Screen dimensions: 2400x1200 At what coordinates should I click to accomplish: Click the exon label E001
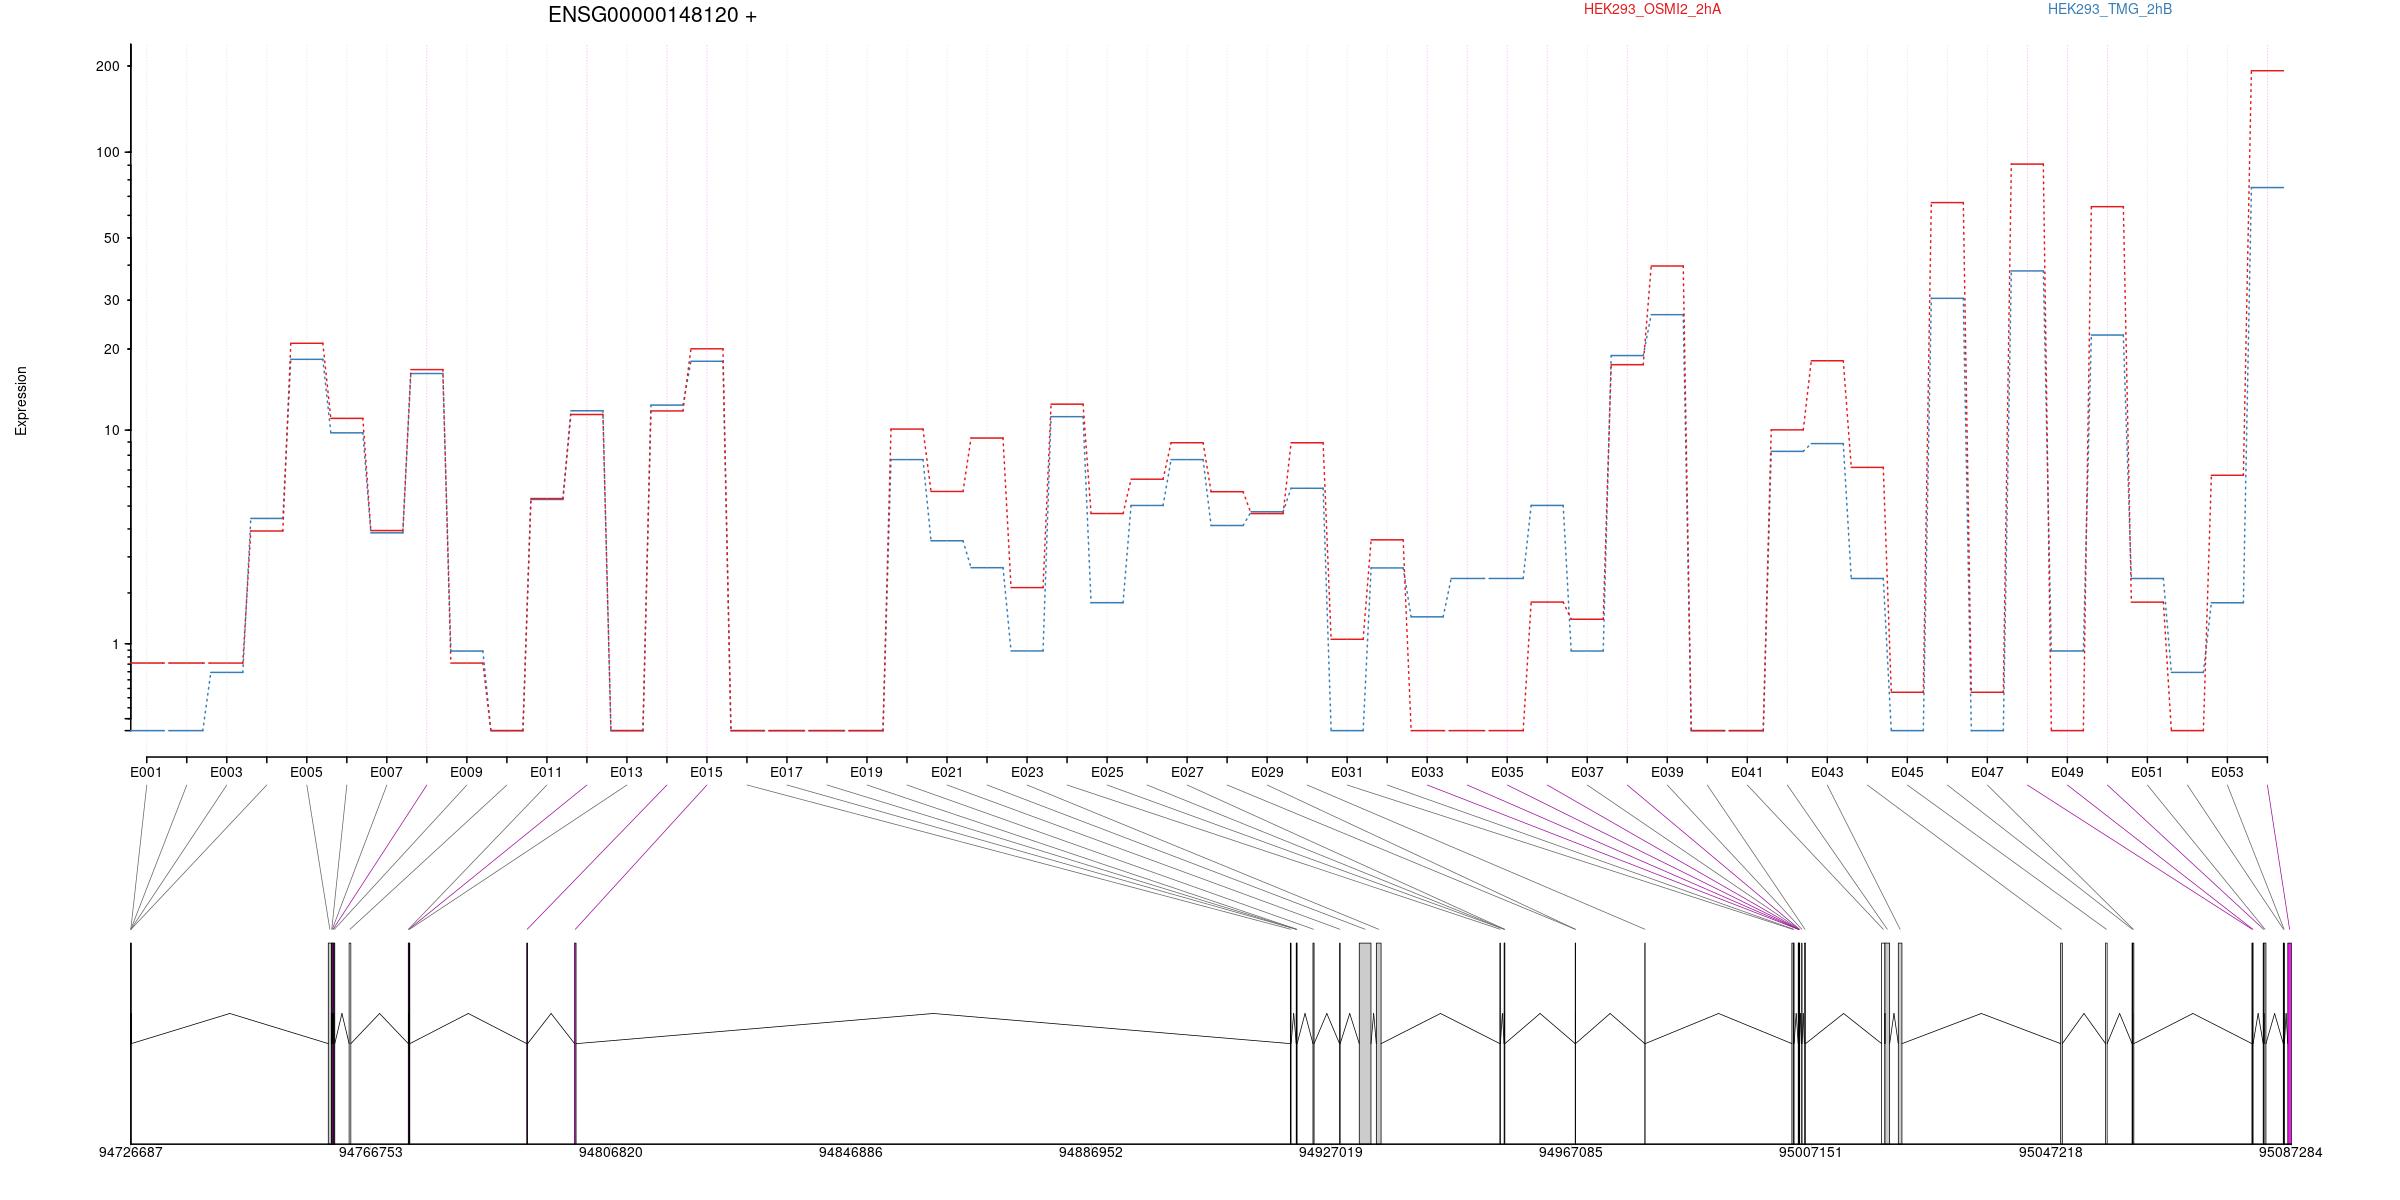[x=146, y=772]
